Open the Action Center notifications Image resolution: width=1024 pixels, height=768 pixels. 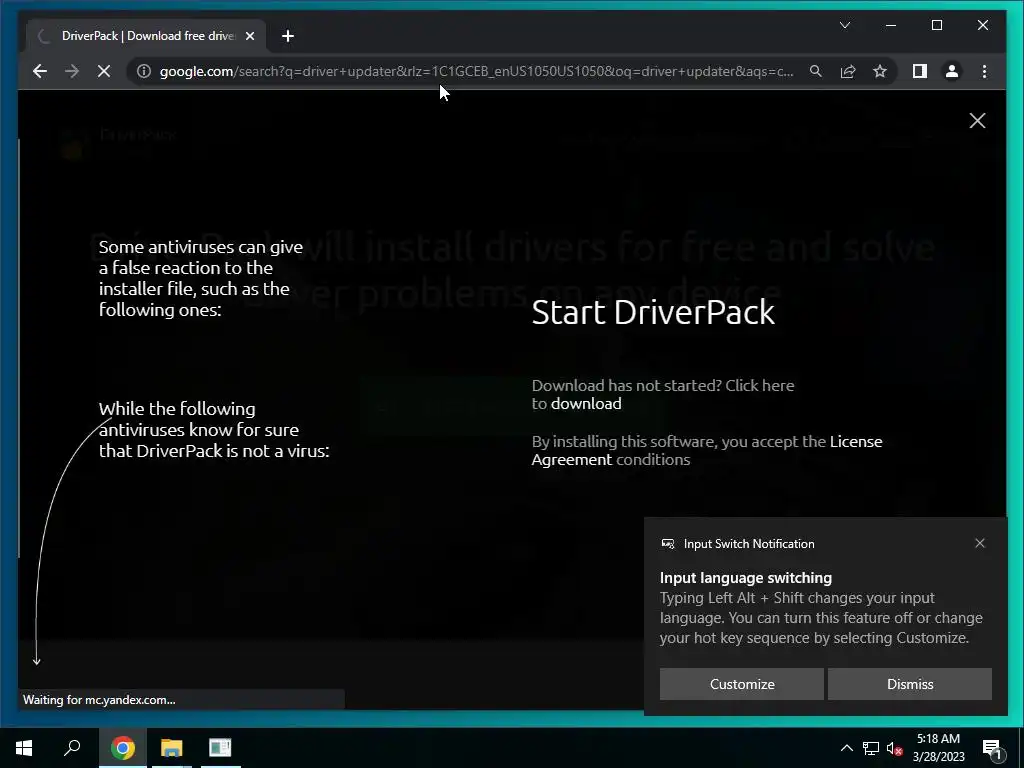(x=993, y=748)
